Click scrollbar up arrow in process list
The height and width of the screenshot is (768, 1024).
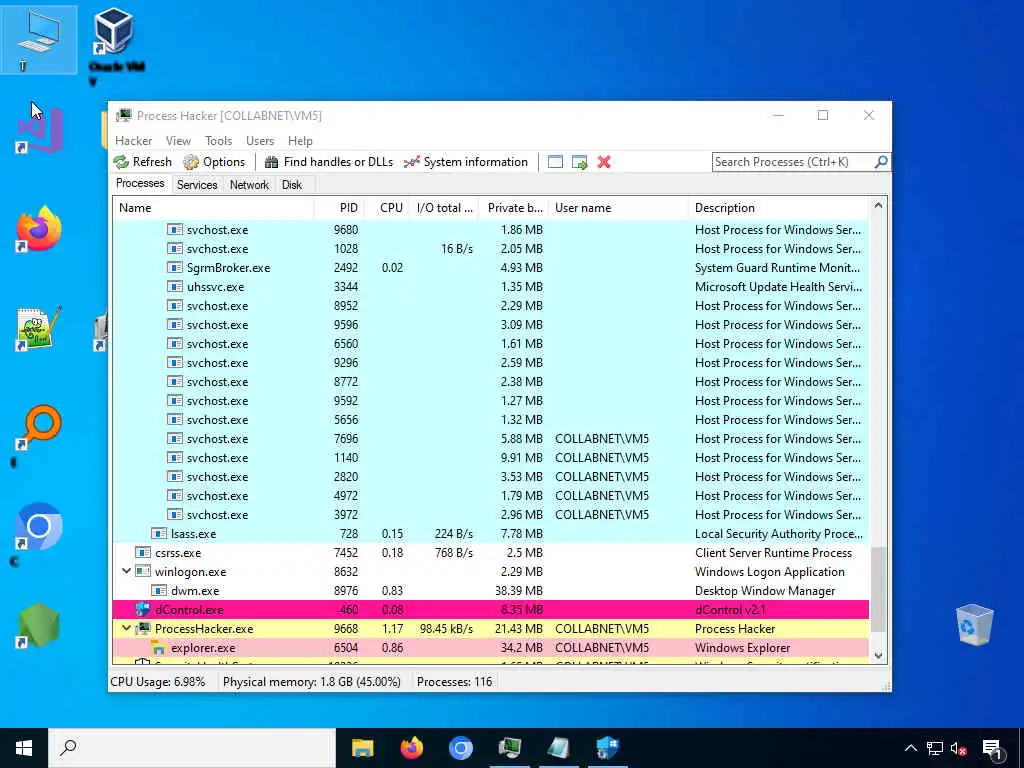click(878, 206)
